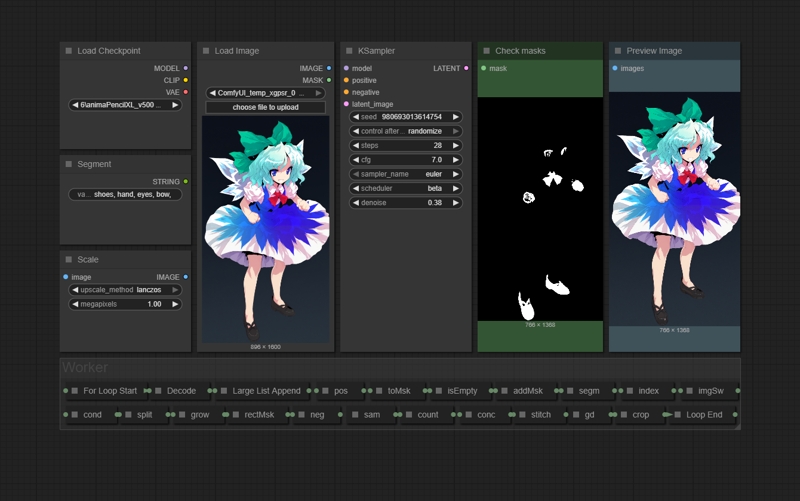Image resolution: width=800 pixels, height=501 pixels.
Task: Increase megapixels value with right arrow
Action: click(x=175, y=304)
